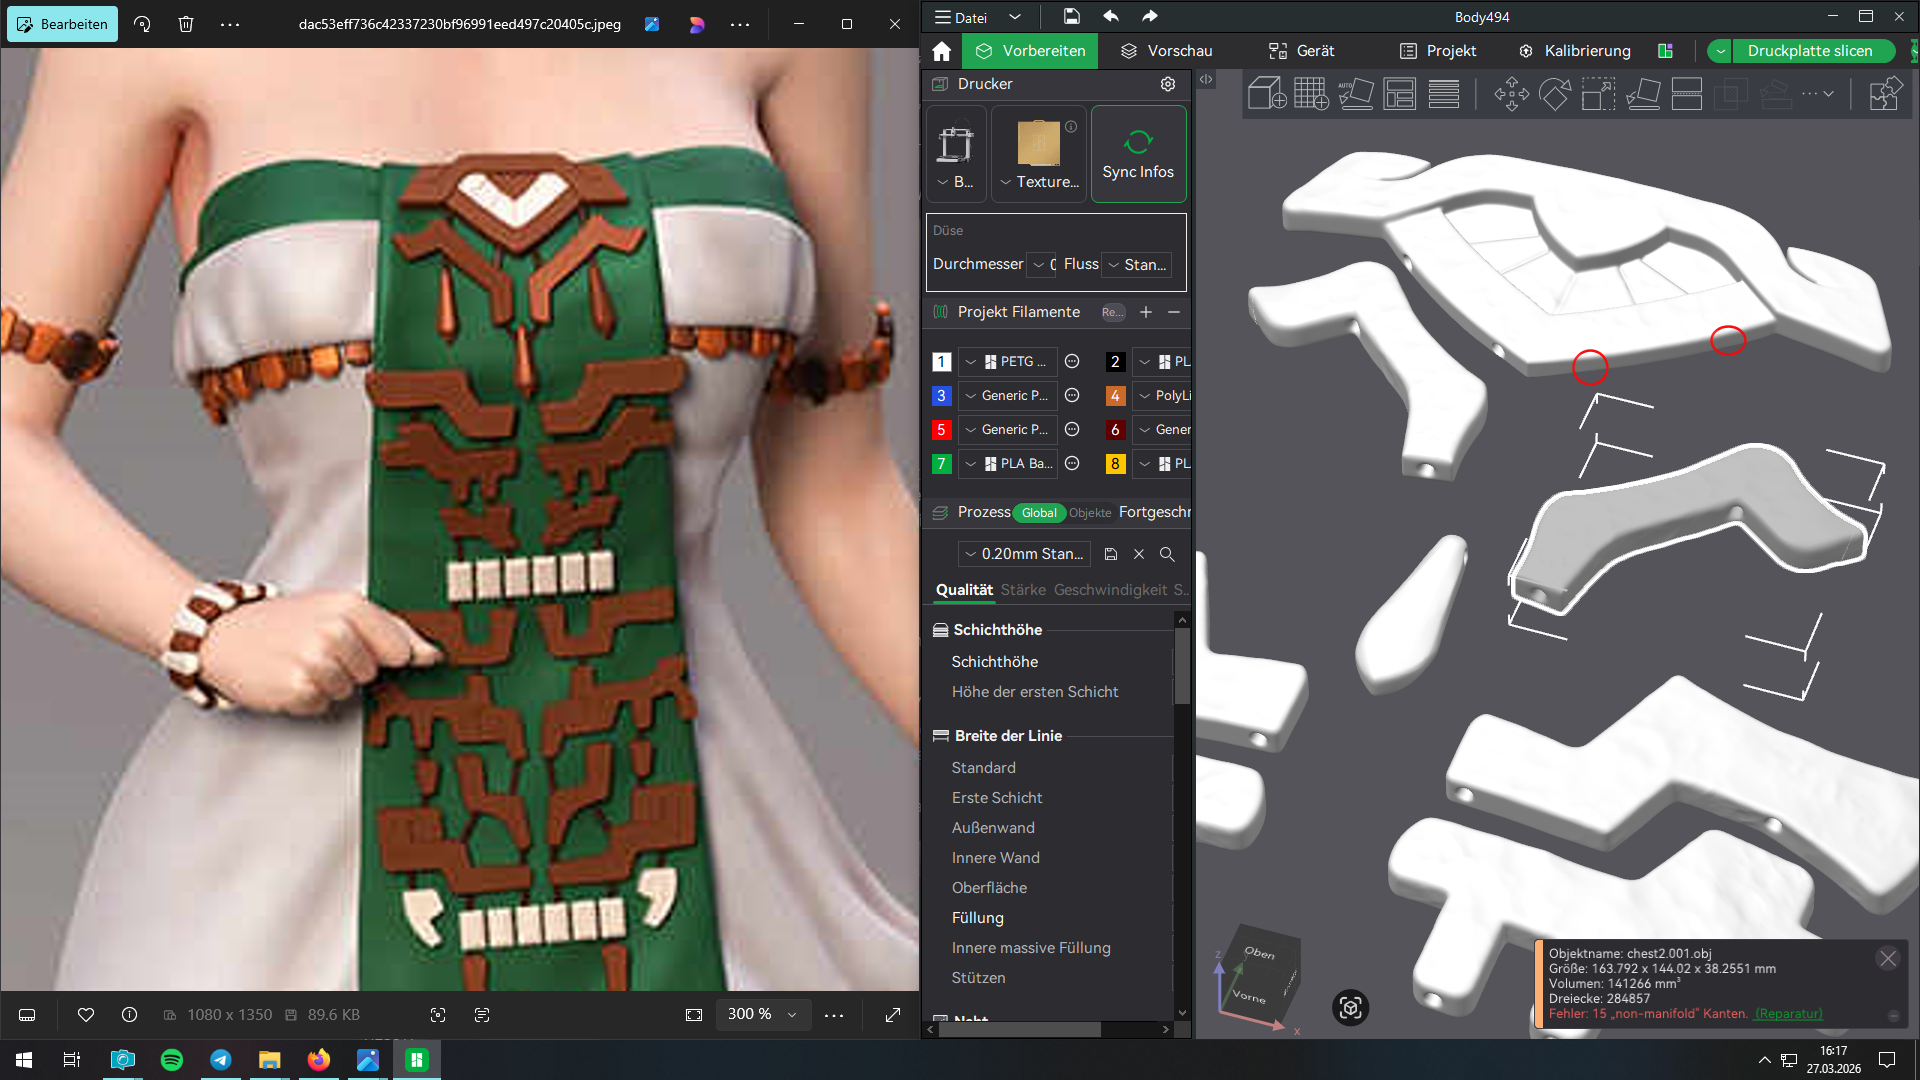Delete image with trash icon in Photos

point(186,24)
